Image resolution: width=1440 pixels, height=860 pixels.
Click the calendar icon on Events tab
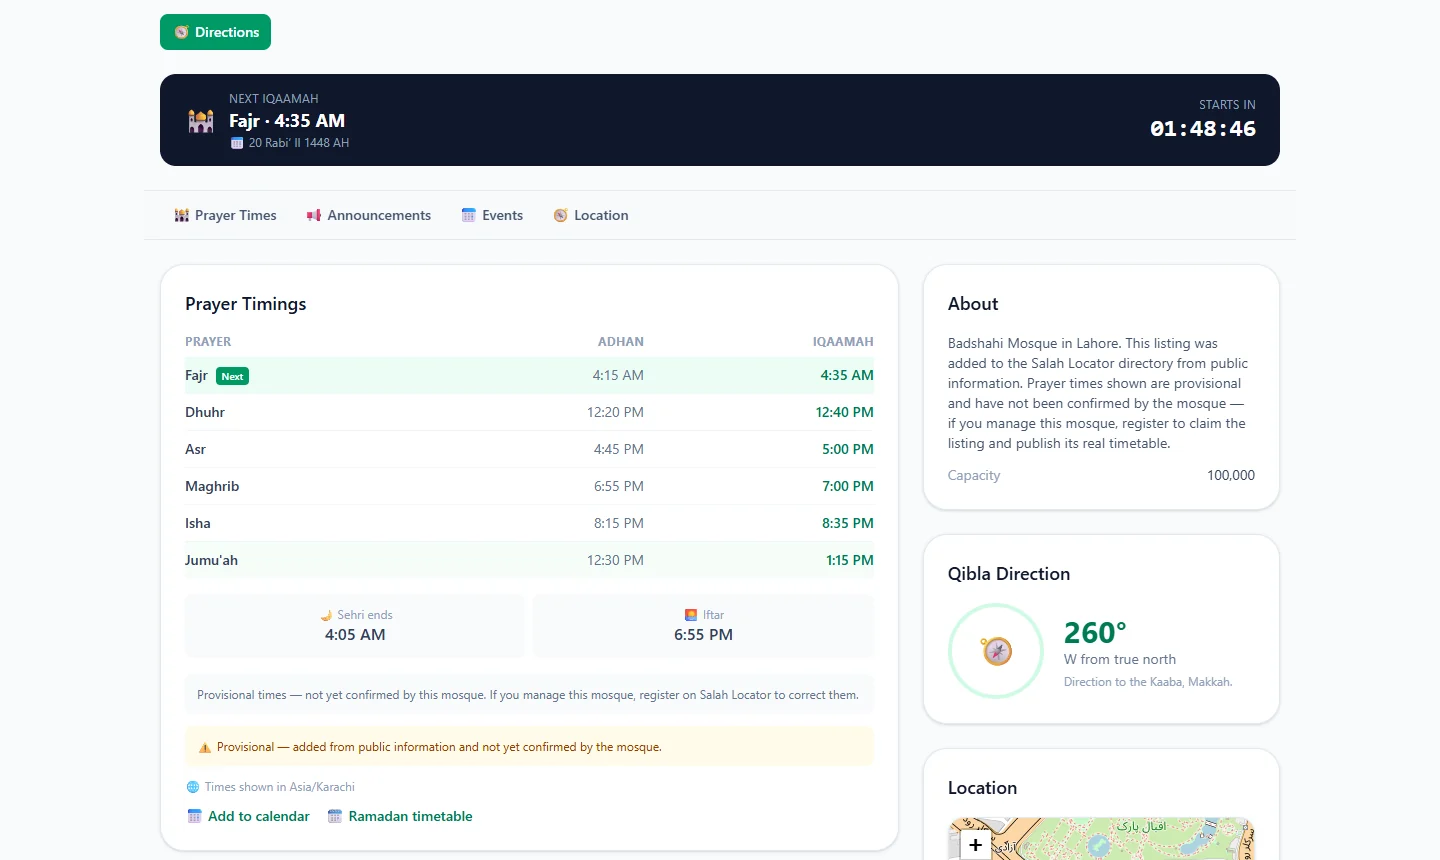[468, 215]
